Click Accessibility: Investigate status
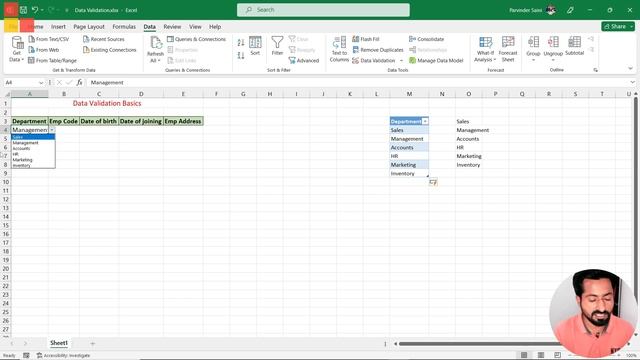 click(x=63, y=356)
